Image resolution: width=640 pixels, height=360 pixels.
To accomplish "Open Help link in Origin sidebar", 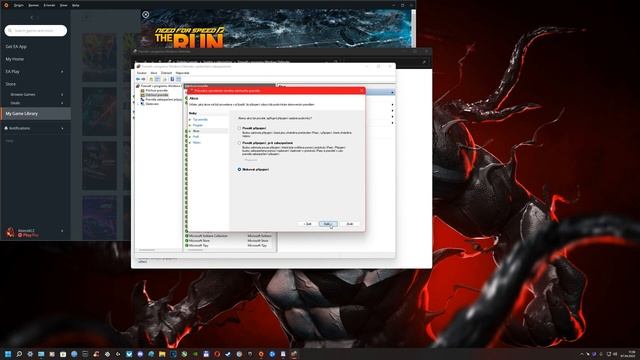I will pyautogui.click(x=9, y=140).
